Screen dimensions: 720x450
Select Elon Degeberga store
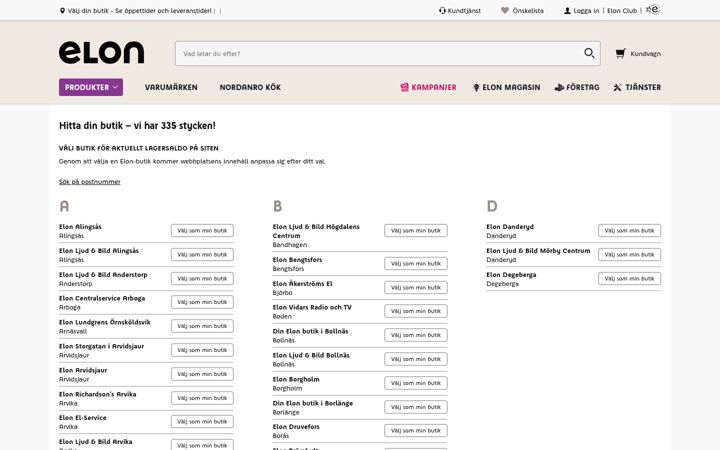point(630,278)
